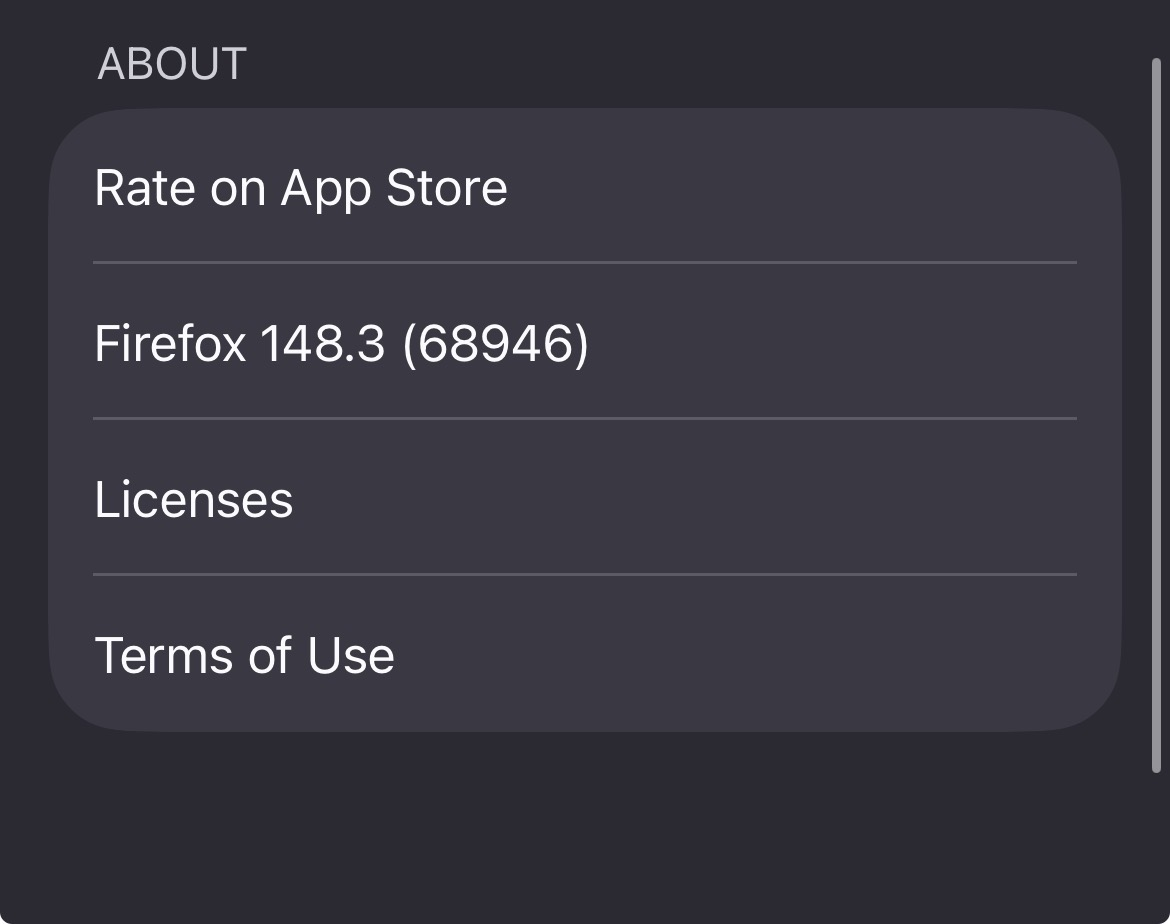
Task: Open the Licenses page
Action: coord(193,500)
